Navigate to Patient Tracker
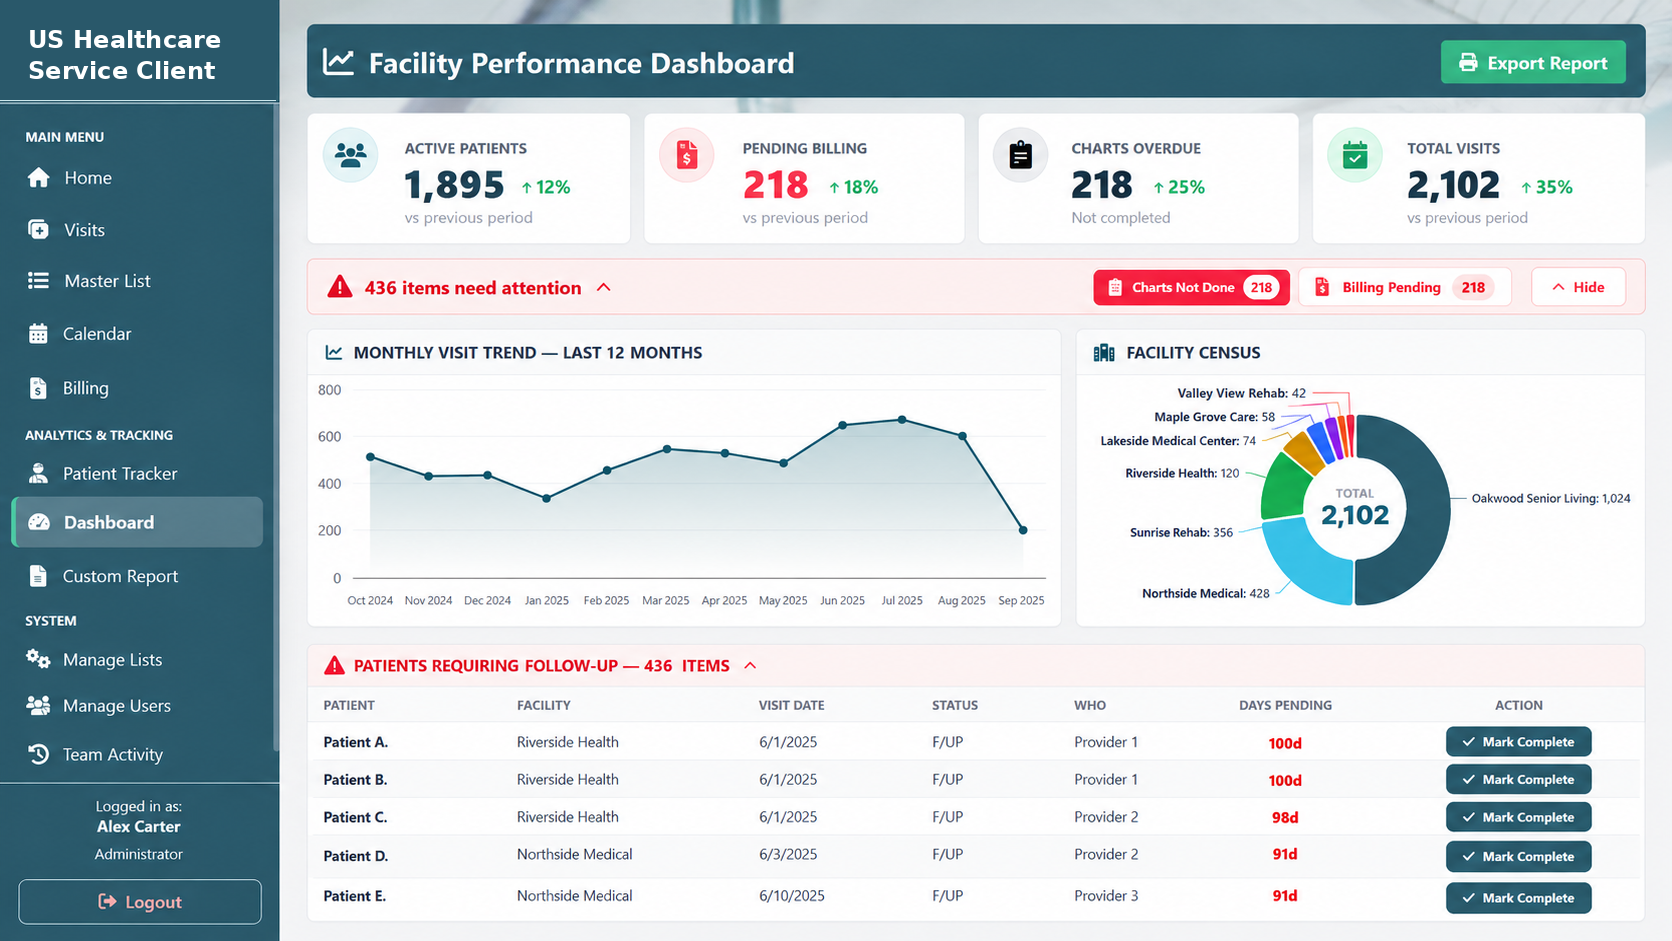The height and width of the screenshot is (941, 1672). pyautogui.click(x=137, y=474)
